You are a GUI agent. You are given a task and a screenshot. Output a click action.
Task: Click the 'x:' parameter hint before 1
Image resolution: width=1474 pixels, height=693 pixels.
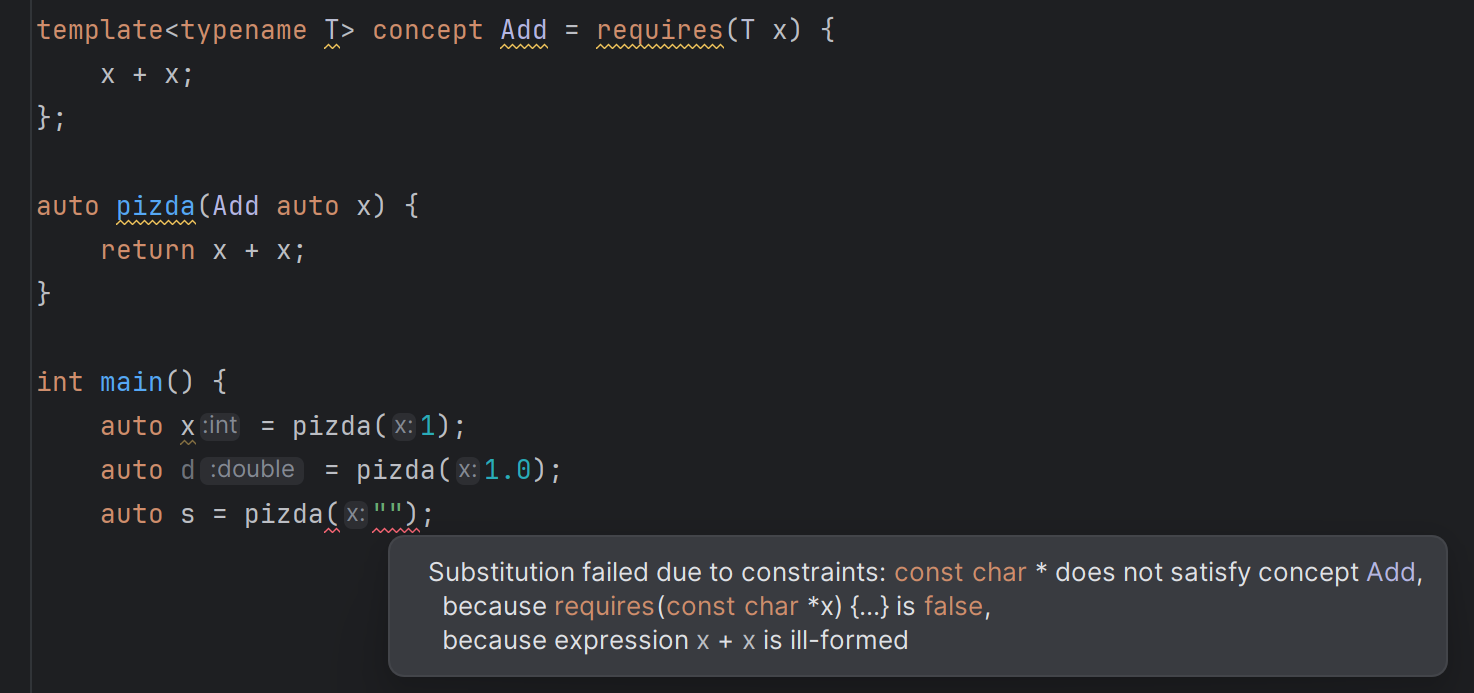point(404,427)
